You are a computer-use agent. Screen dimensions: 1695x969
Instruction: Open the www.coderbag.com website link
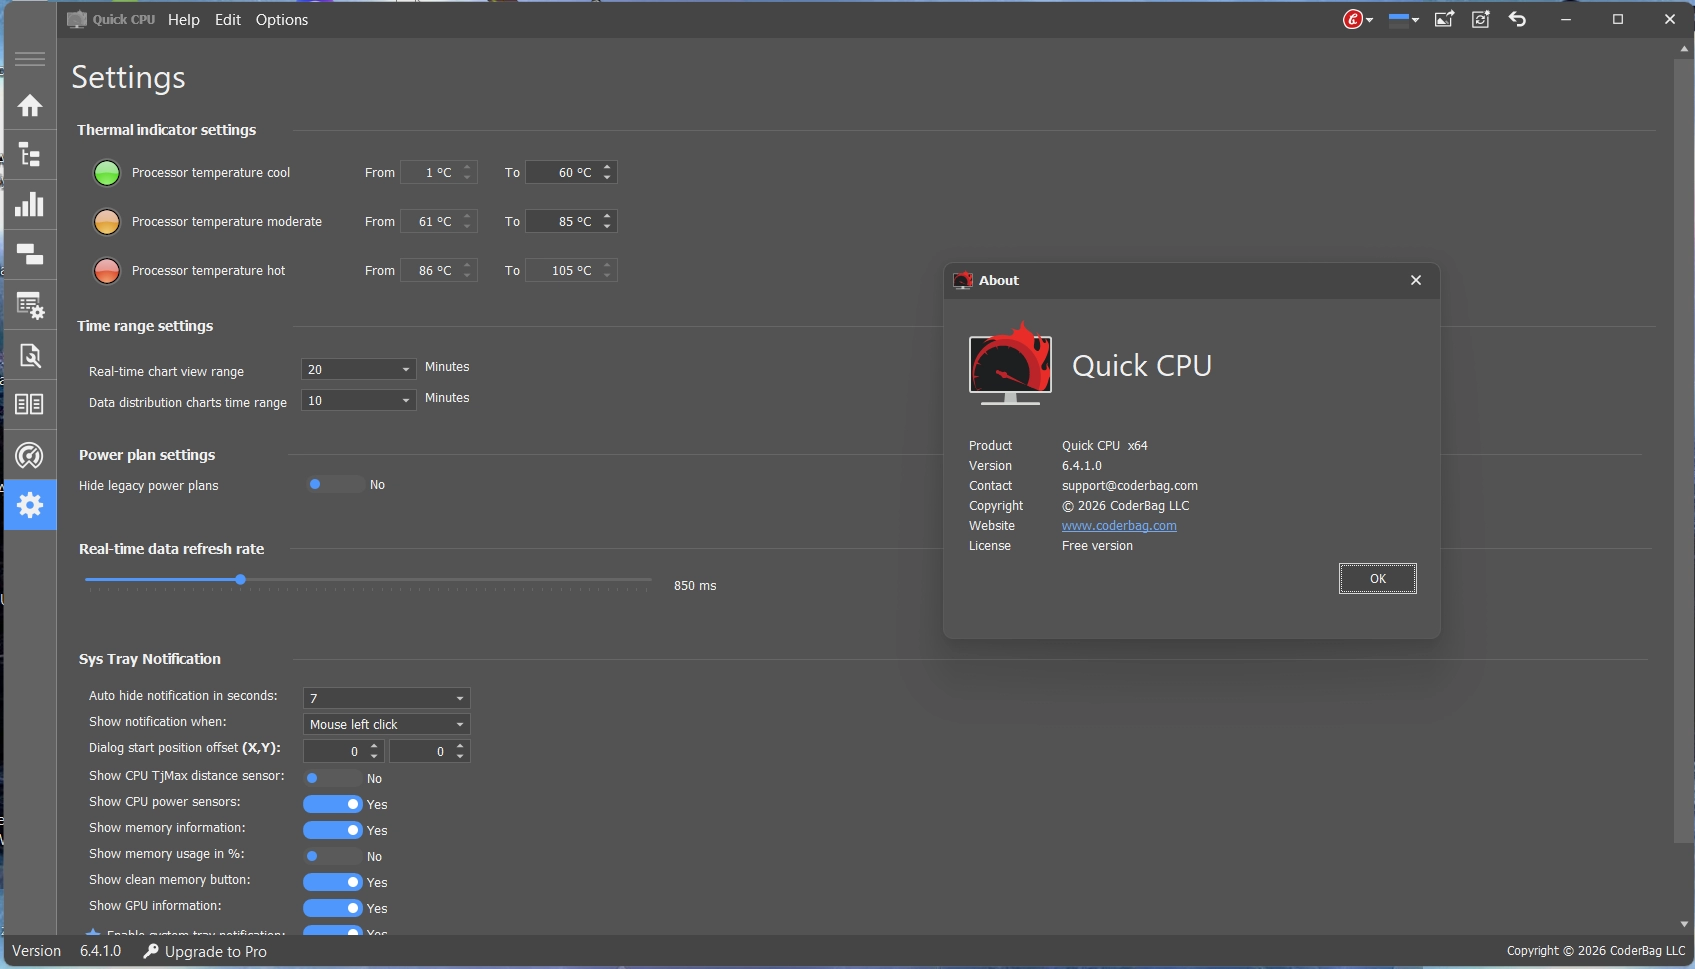pyautogui.click(x=1119, y=526)
